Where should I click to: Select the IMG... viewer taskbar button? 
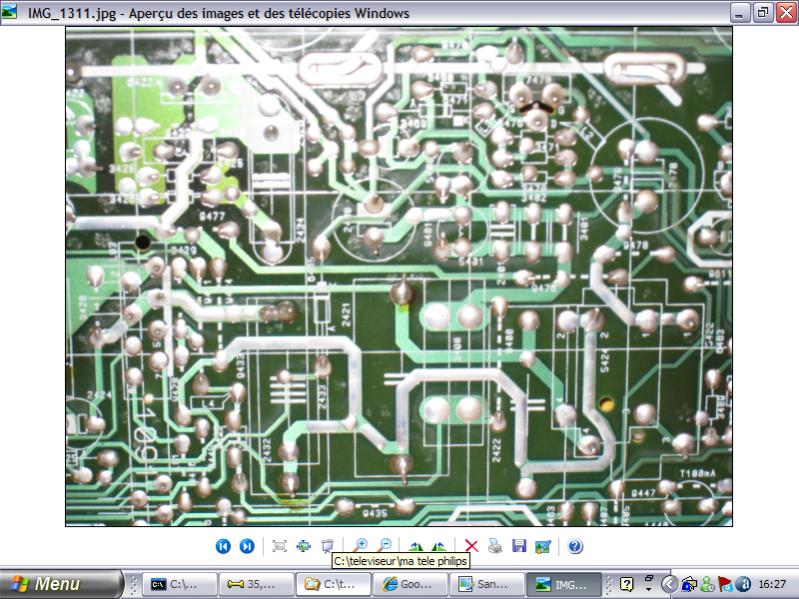(x=564, y=584)
